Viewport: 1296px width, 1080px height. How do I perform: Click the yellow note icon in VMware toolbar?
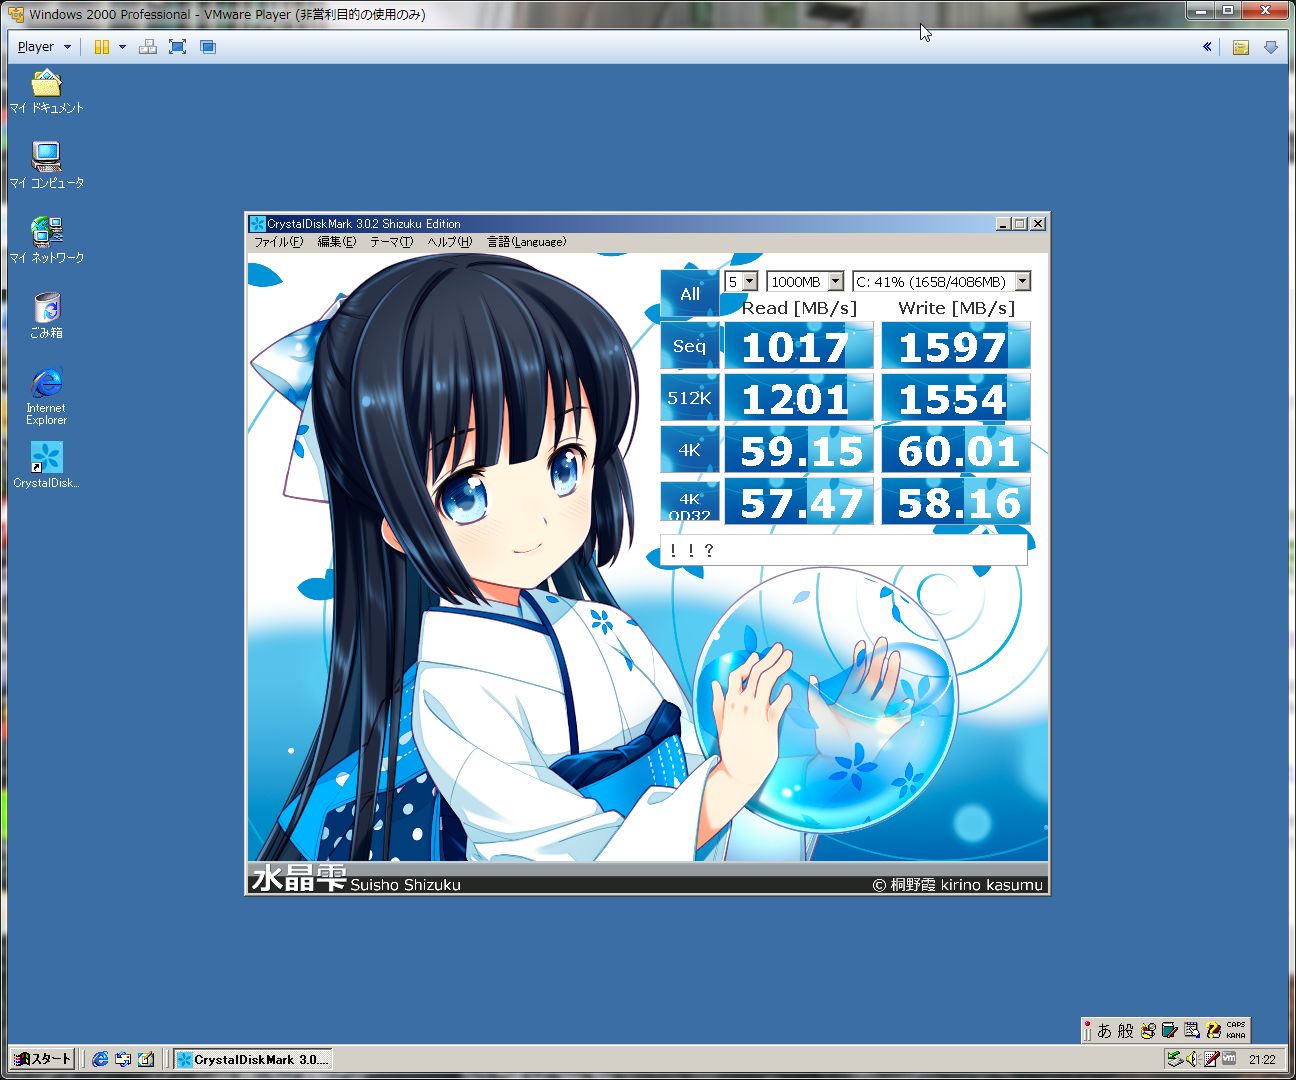pyautogui.click(x=1241, y=47)
